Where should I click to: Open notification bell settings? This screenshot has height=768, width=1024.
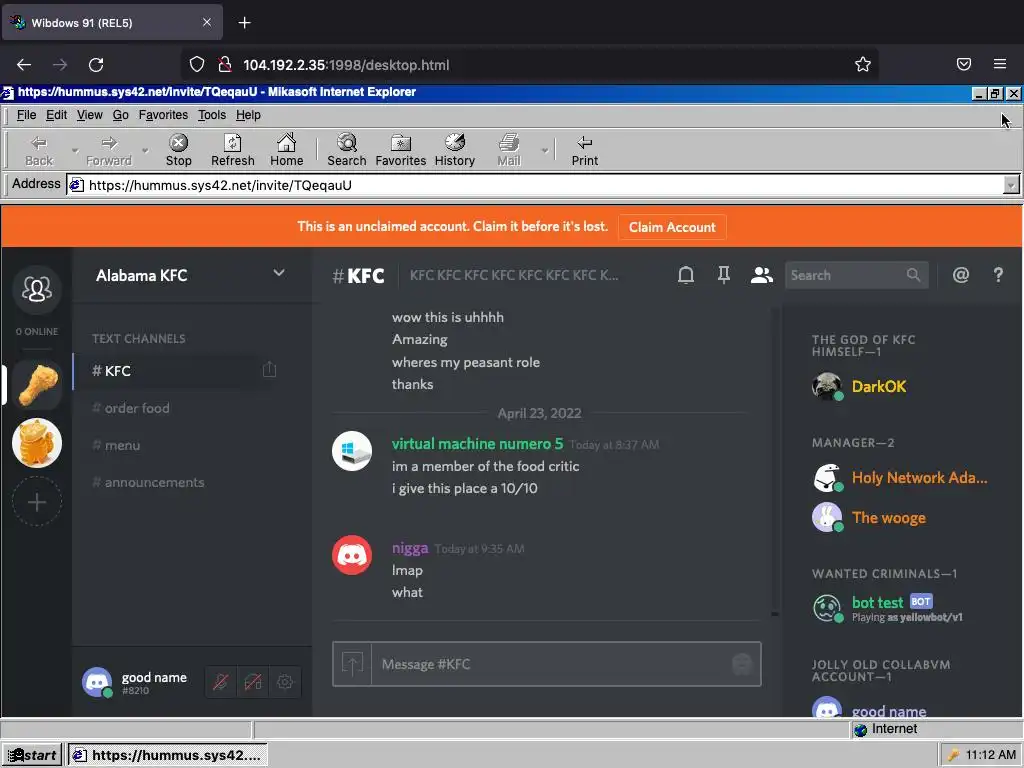pyautogui.click(x=686, y=275)
